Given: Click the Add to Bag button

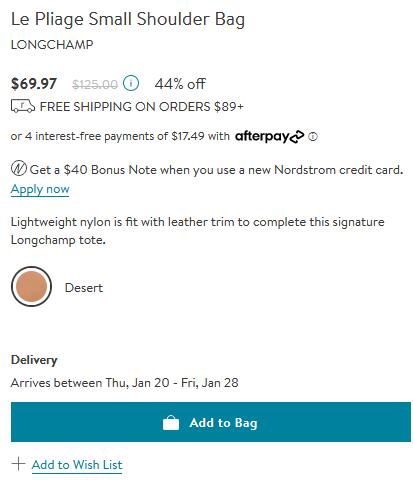Looking at the screenshot, I should point(211,422).
